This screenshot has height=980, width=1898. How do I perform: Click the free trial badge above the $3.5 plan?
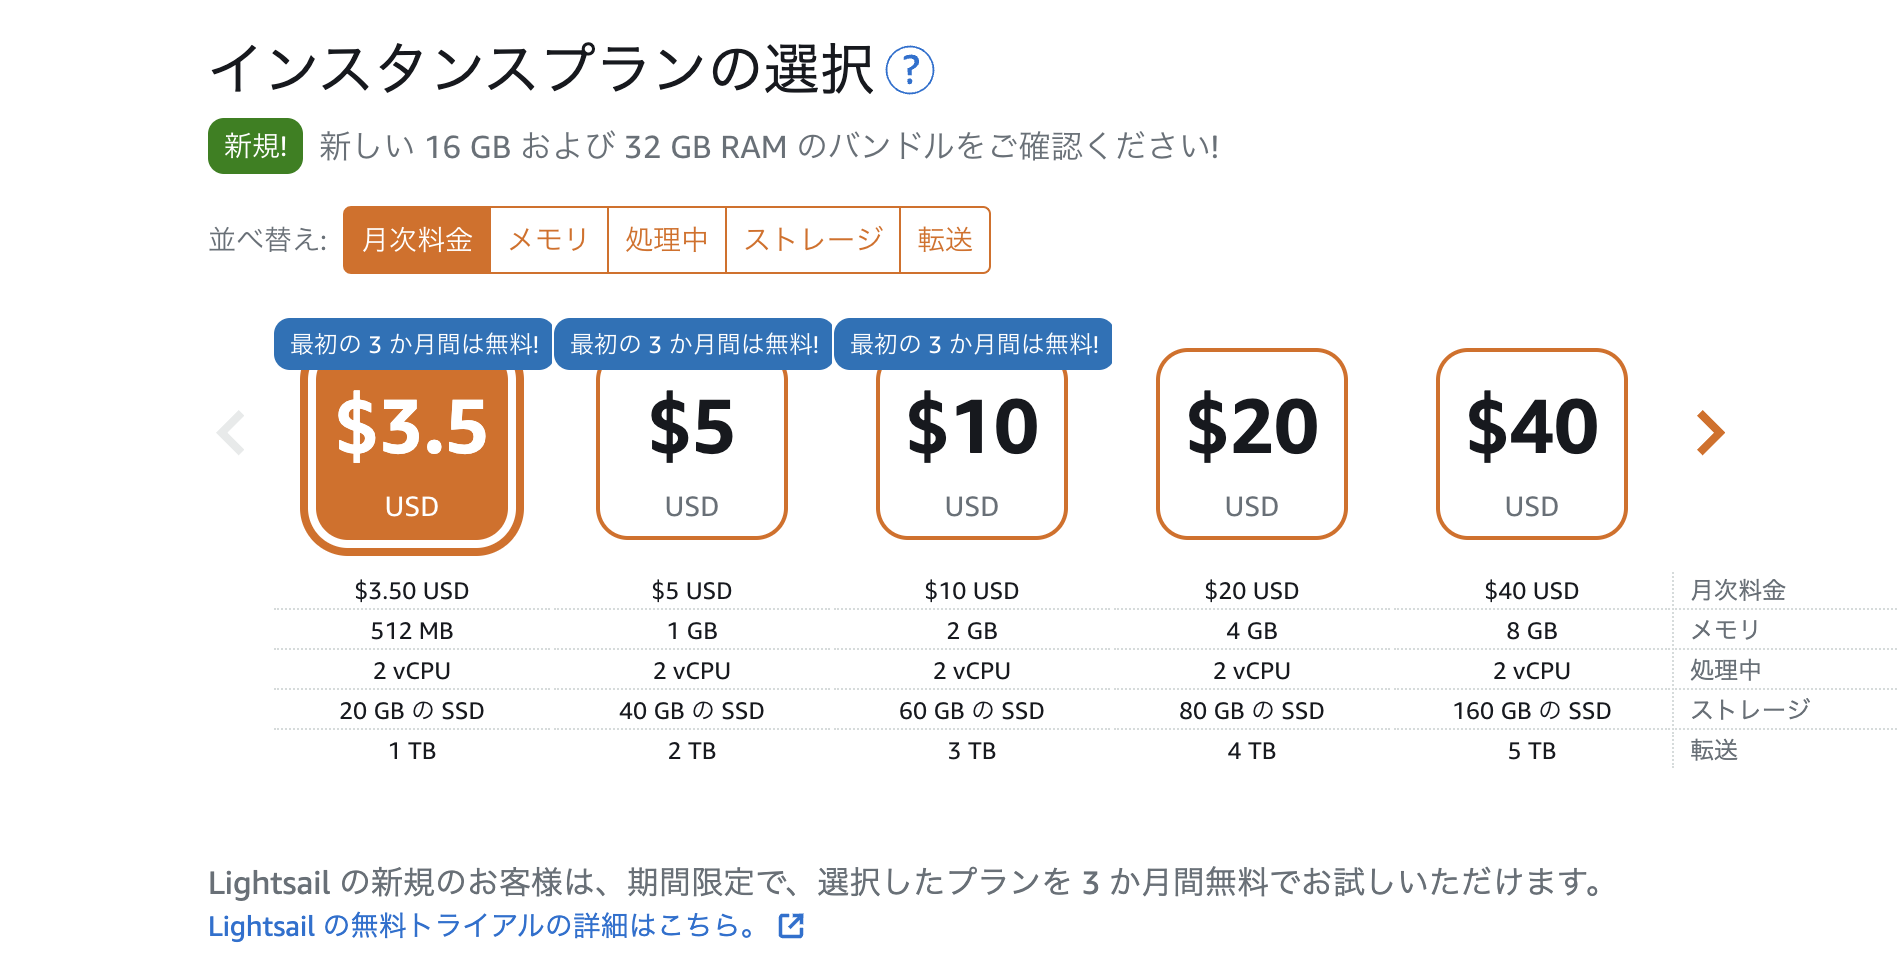pos(413,343)
